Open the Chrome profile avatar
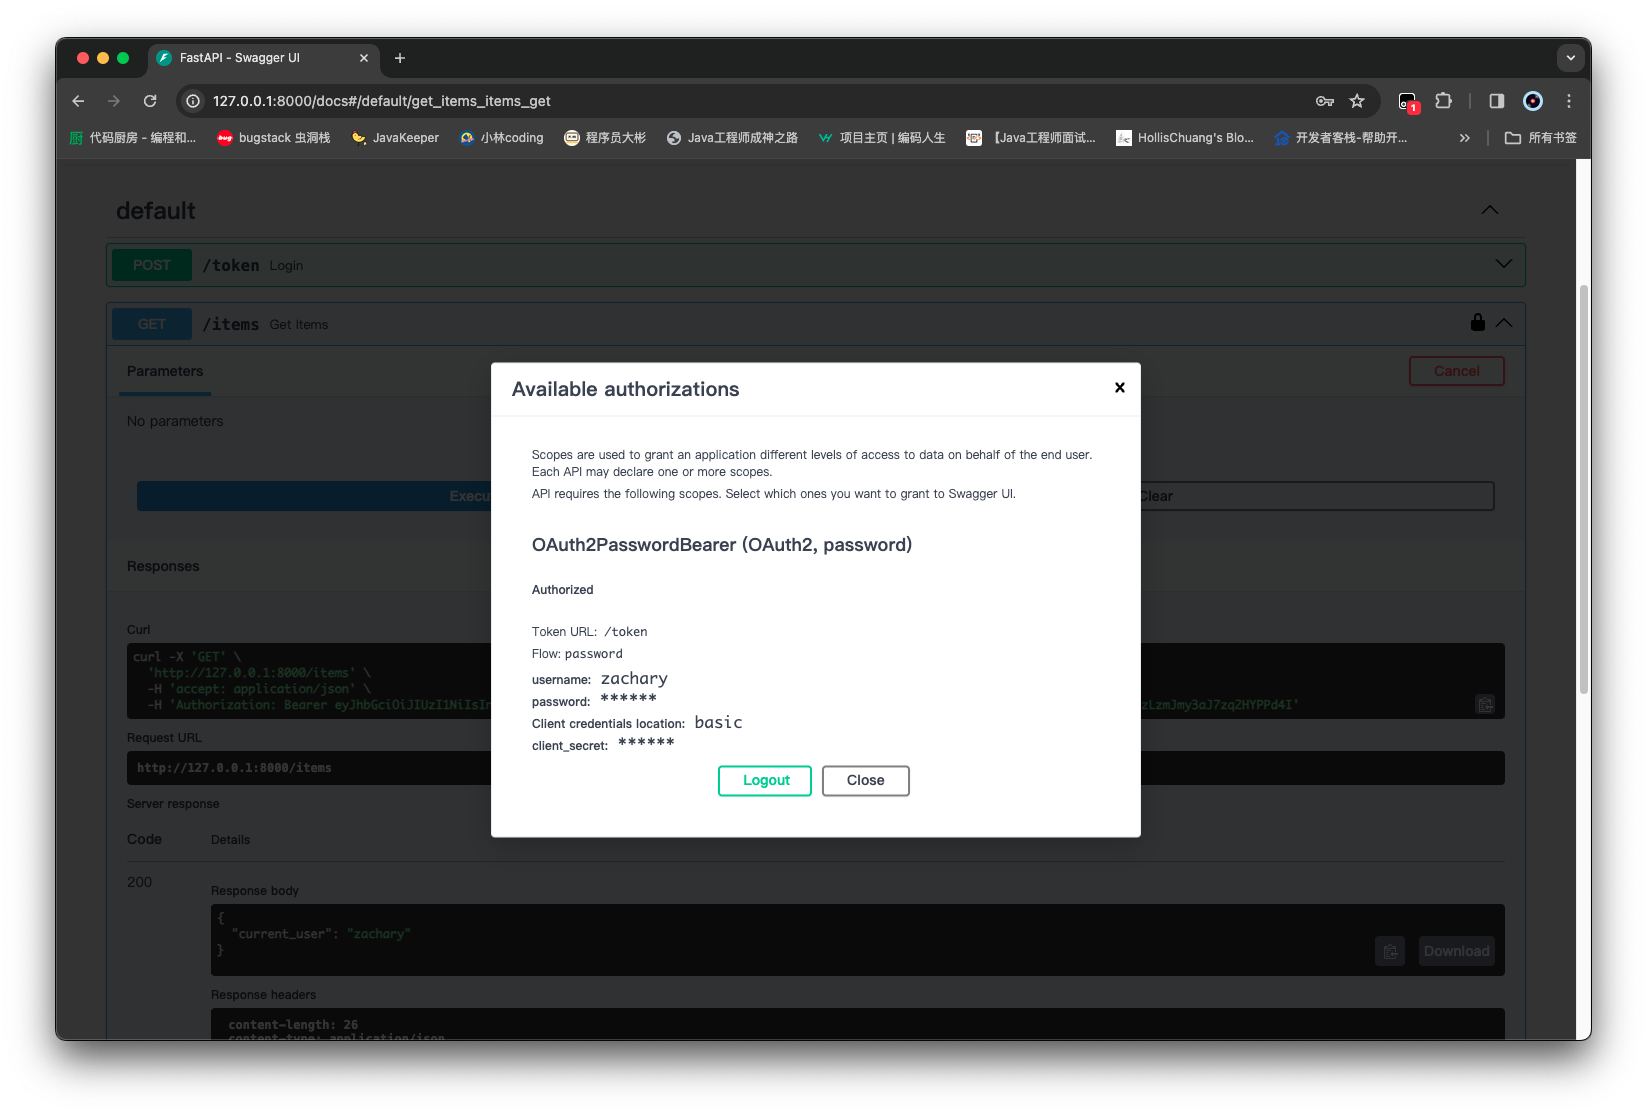The height and width of the screenshot is (1114, 1647). tap(1533, 101)
